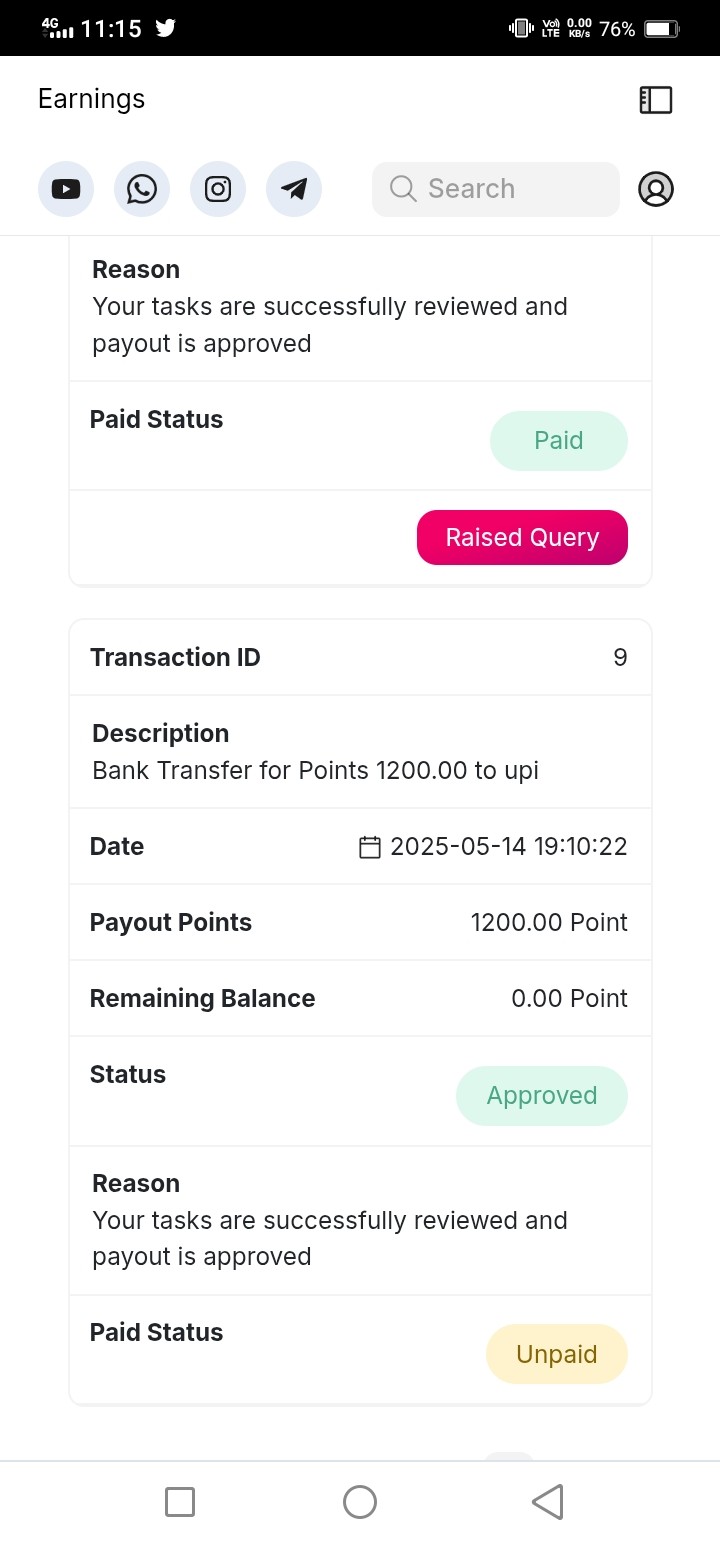Tap Android recent apps square
Viewport: 720px width, 1544px height.
click(x=180, y=1501)
